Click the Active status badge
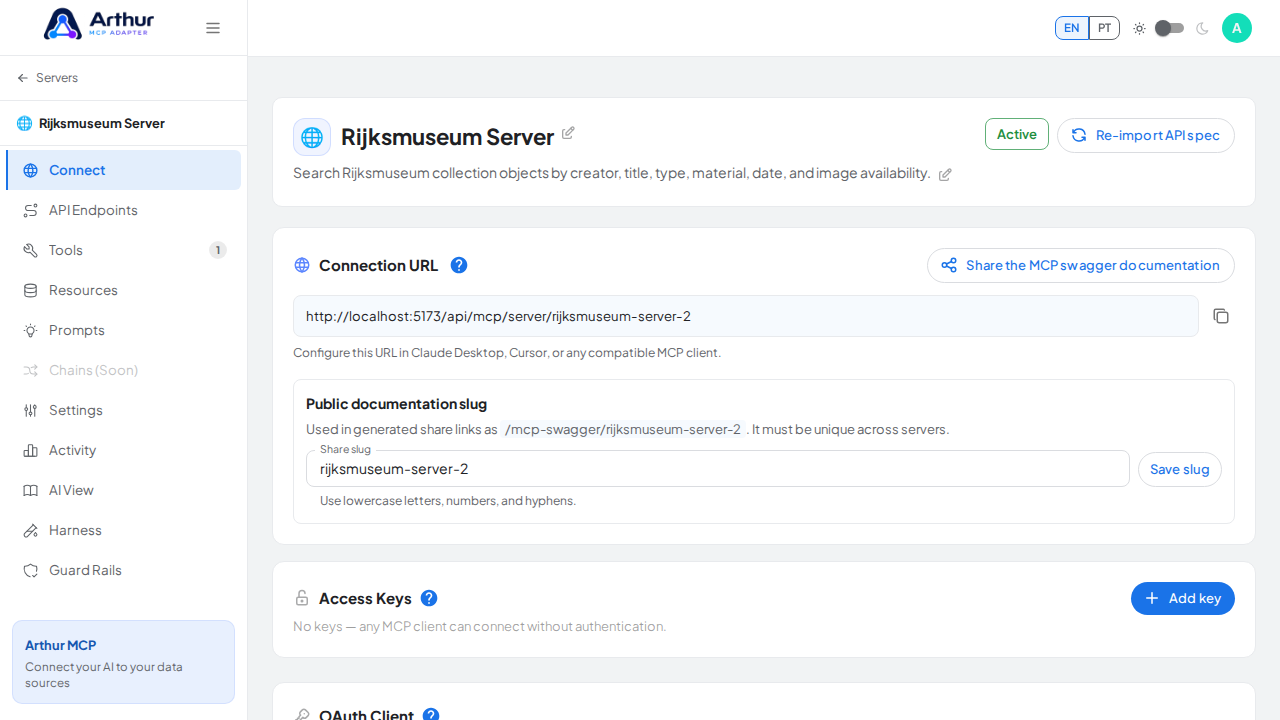Viewport: 1280px width, 720px height. 1017,134
